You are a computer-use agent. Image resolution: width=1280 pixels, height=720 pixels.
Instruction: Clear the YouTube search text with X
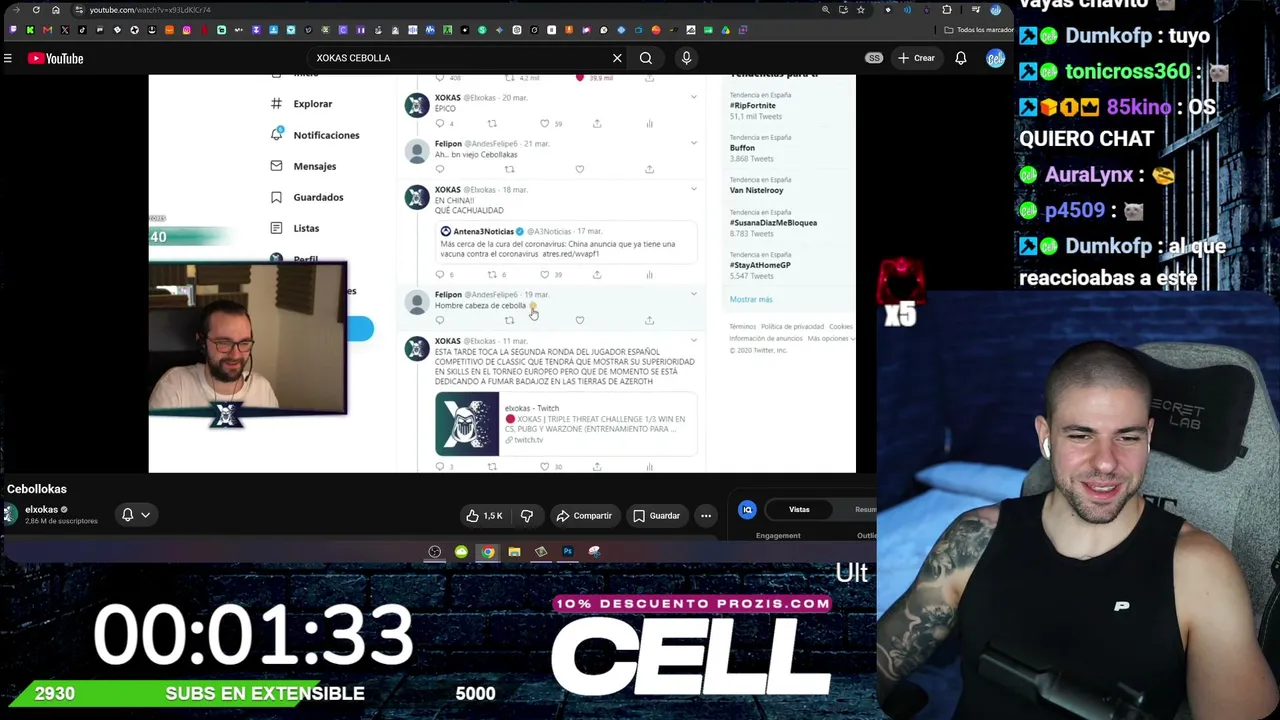[617, 58]
